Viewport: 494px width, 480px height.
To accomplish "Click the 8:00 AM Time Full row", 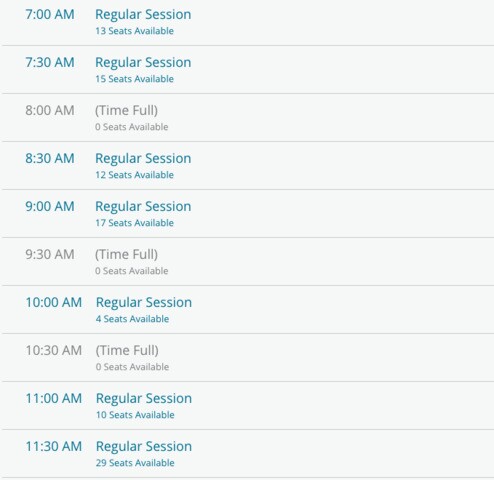I will pyautogui.click(x=248, y=118).
